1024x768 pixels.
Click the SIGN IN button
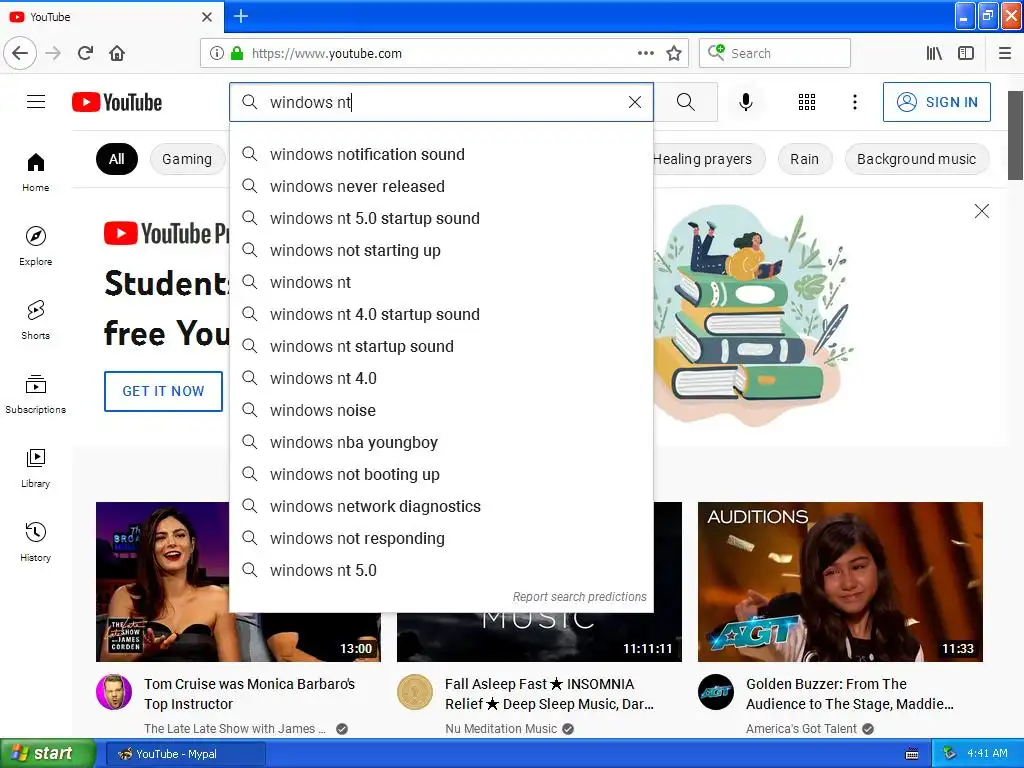[x=936, y=102]
